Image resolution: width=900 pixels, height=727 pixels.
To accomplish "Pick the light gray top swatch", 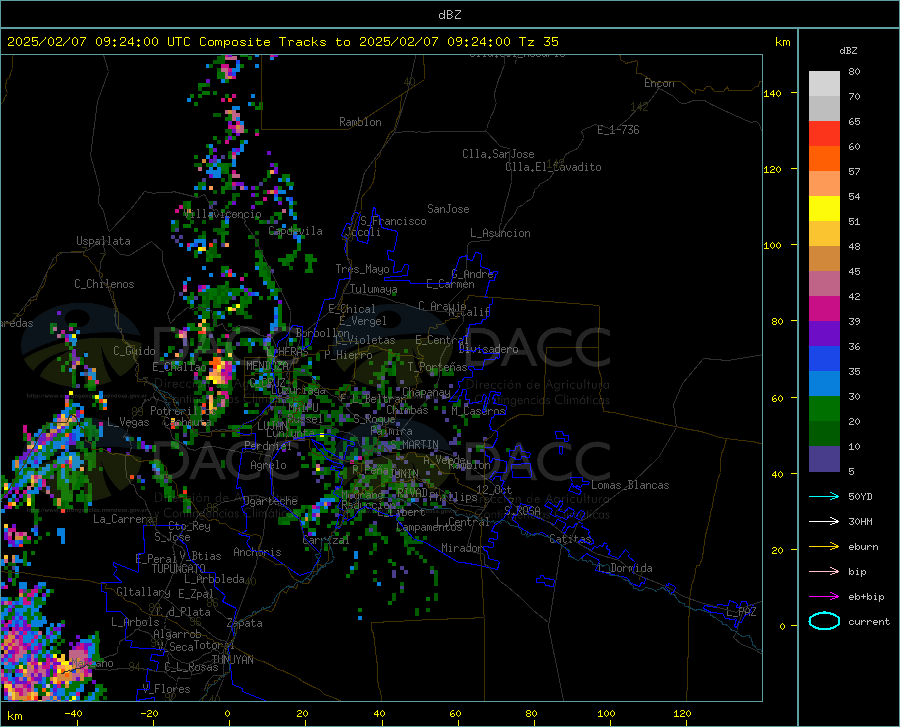I will pos(824,84).
